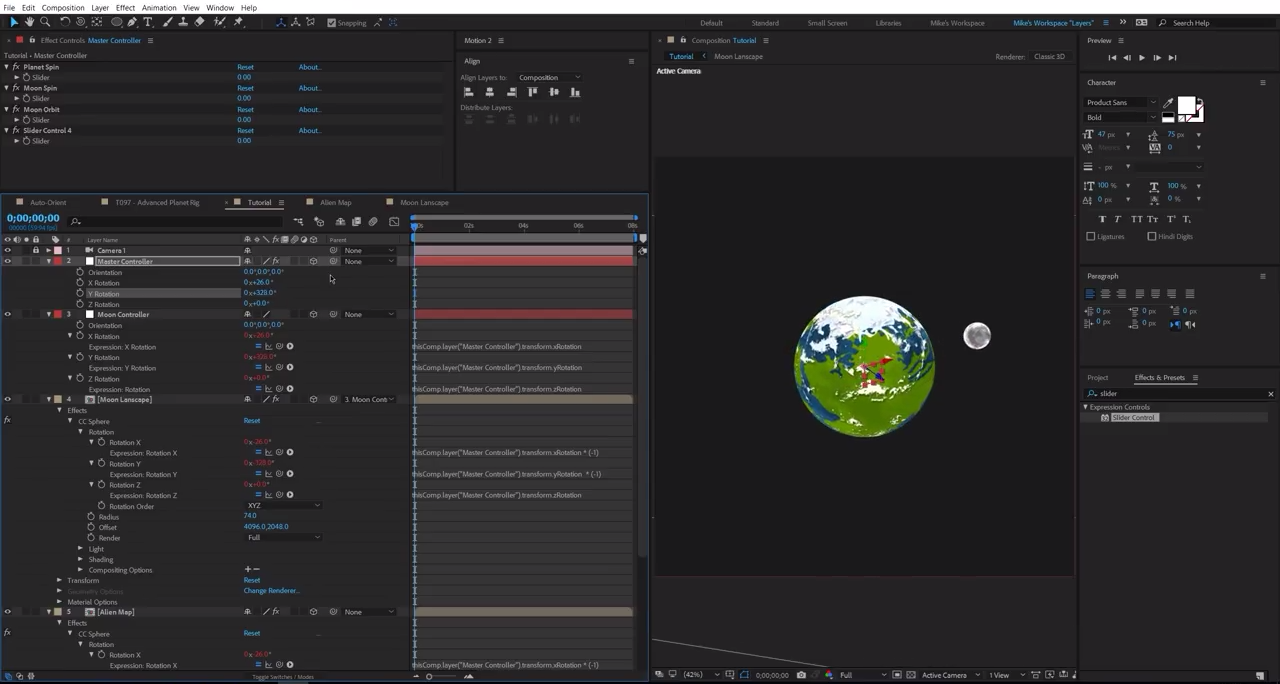Reset the Slider Control 4 effect
Screen dimensions: 1280x684
coord(245,130)
